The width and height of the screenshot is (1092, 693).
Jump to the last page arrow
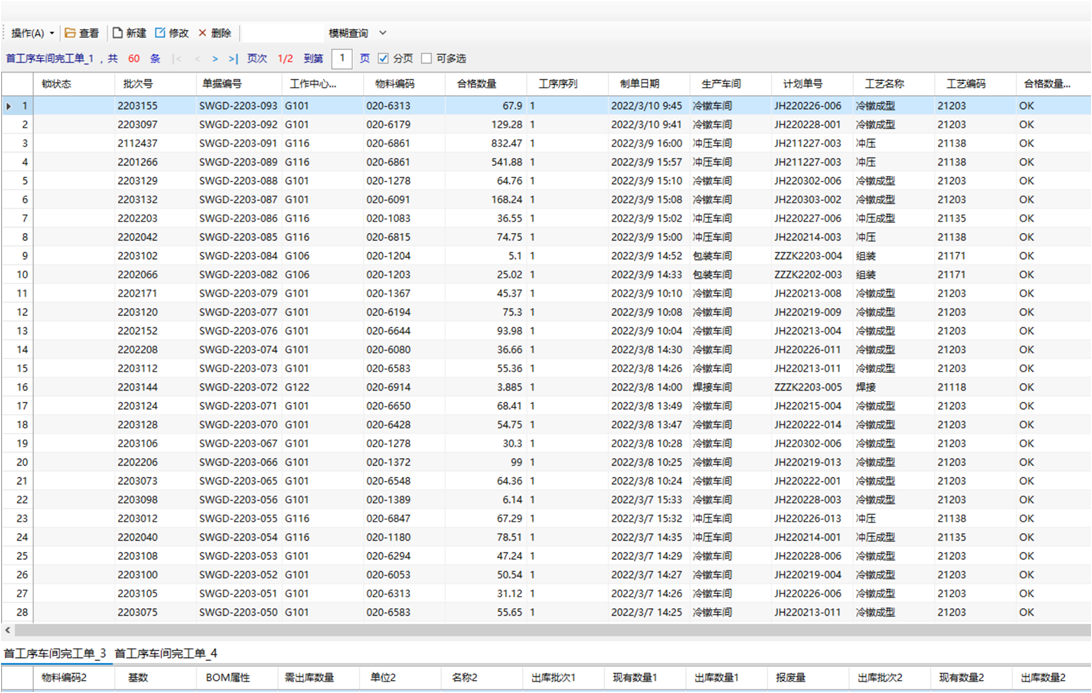coord(233,59)
